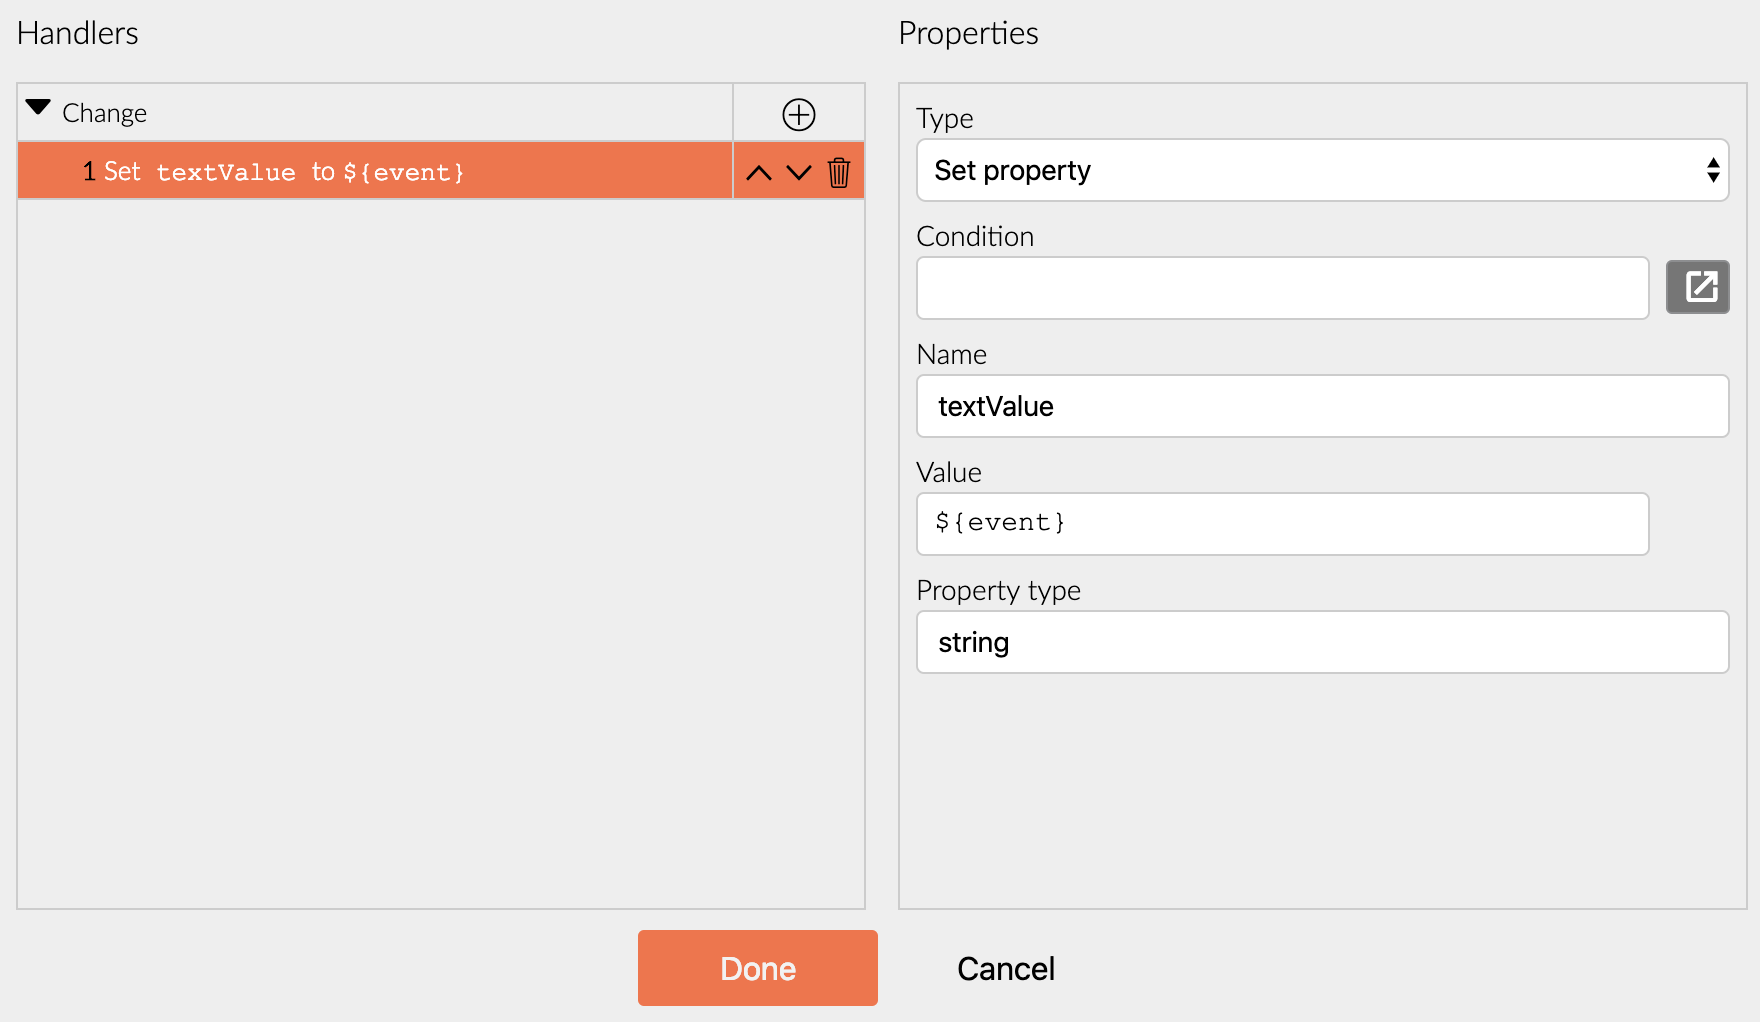
Task: Delete the Set textValue handler
Action: pos(839,173)
